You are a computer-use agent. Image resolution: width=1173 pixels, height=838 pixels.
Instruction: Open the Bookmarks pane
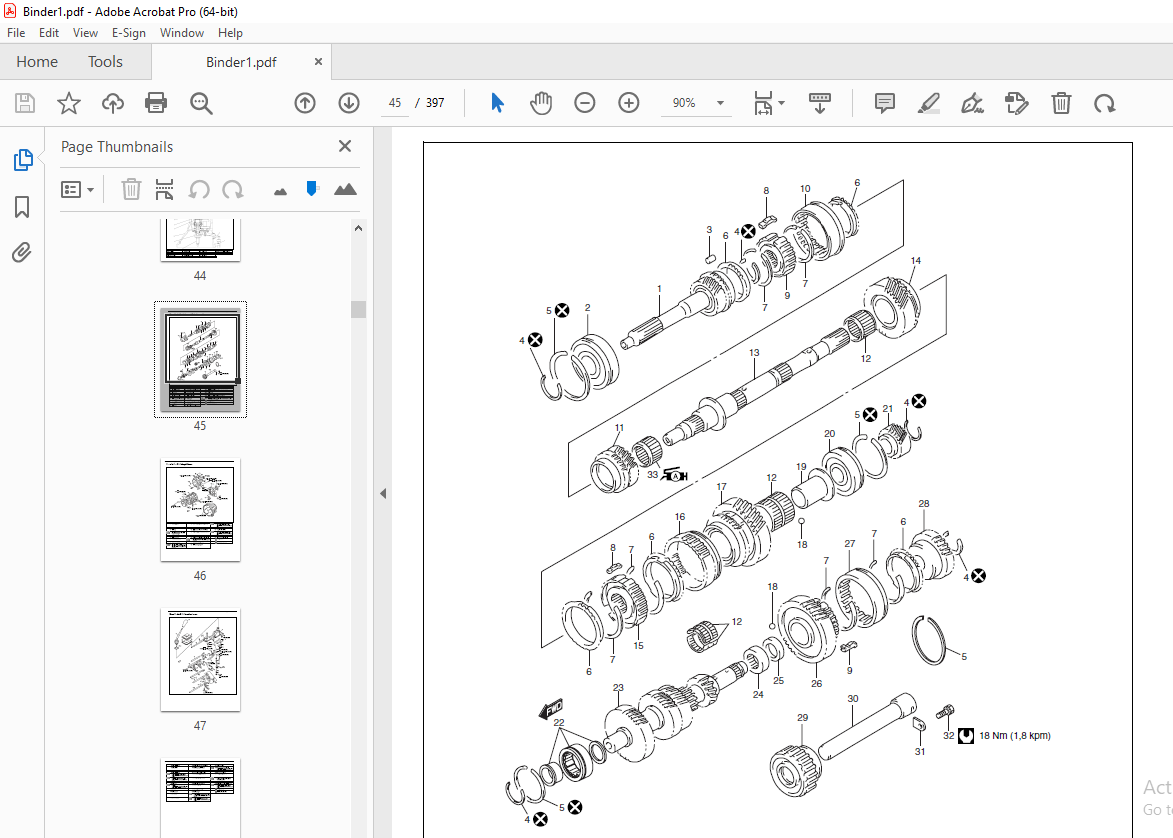[22, 207]
